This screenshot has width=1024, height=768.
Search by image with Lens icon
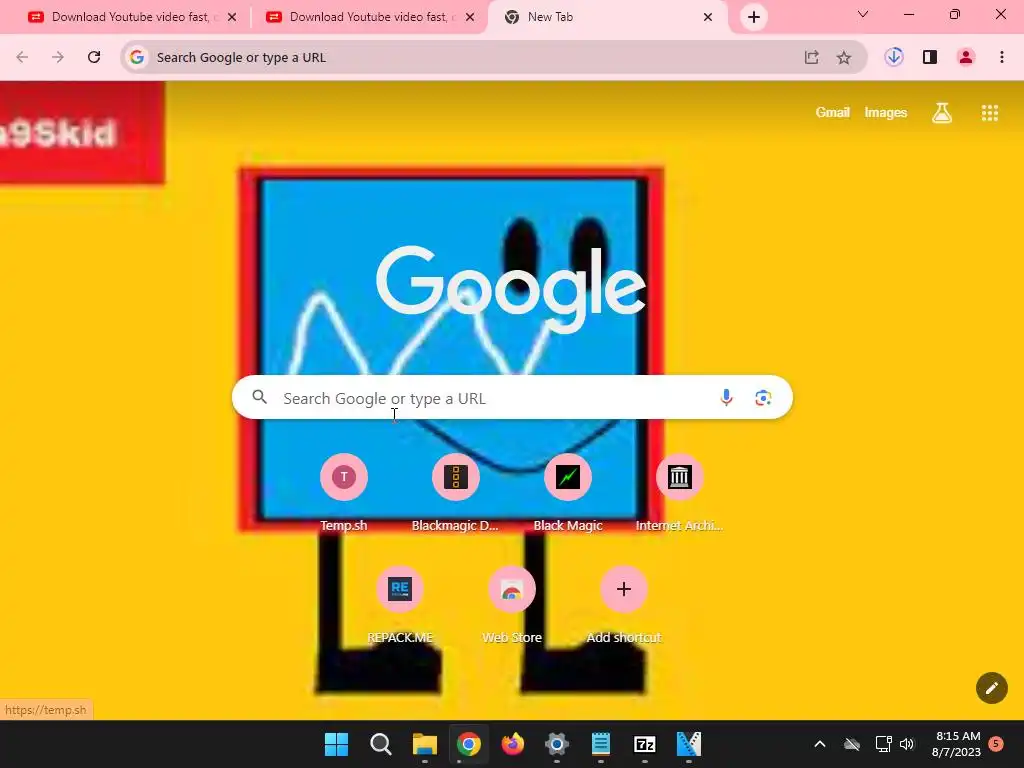763,397
